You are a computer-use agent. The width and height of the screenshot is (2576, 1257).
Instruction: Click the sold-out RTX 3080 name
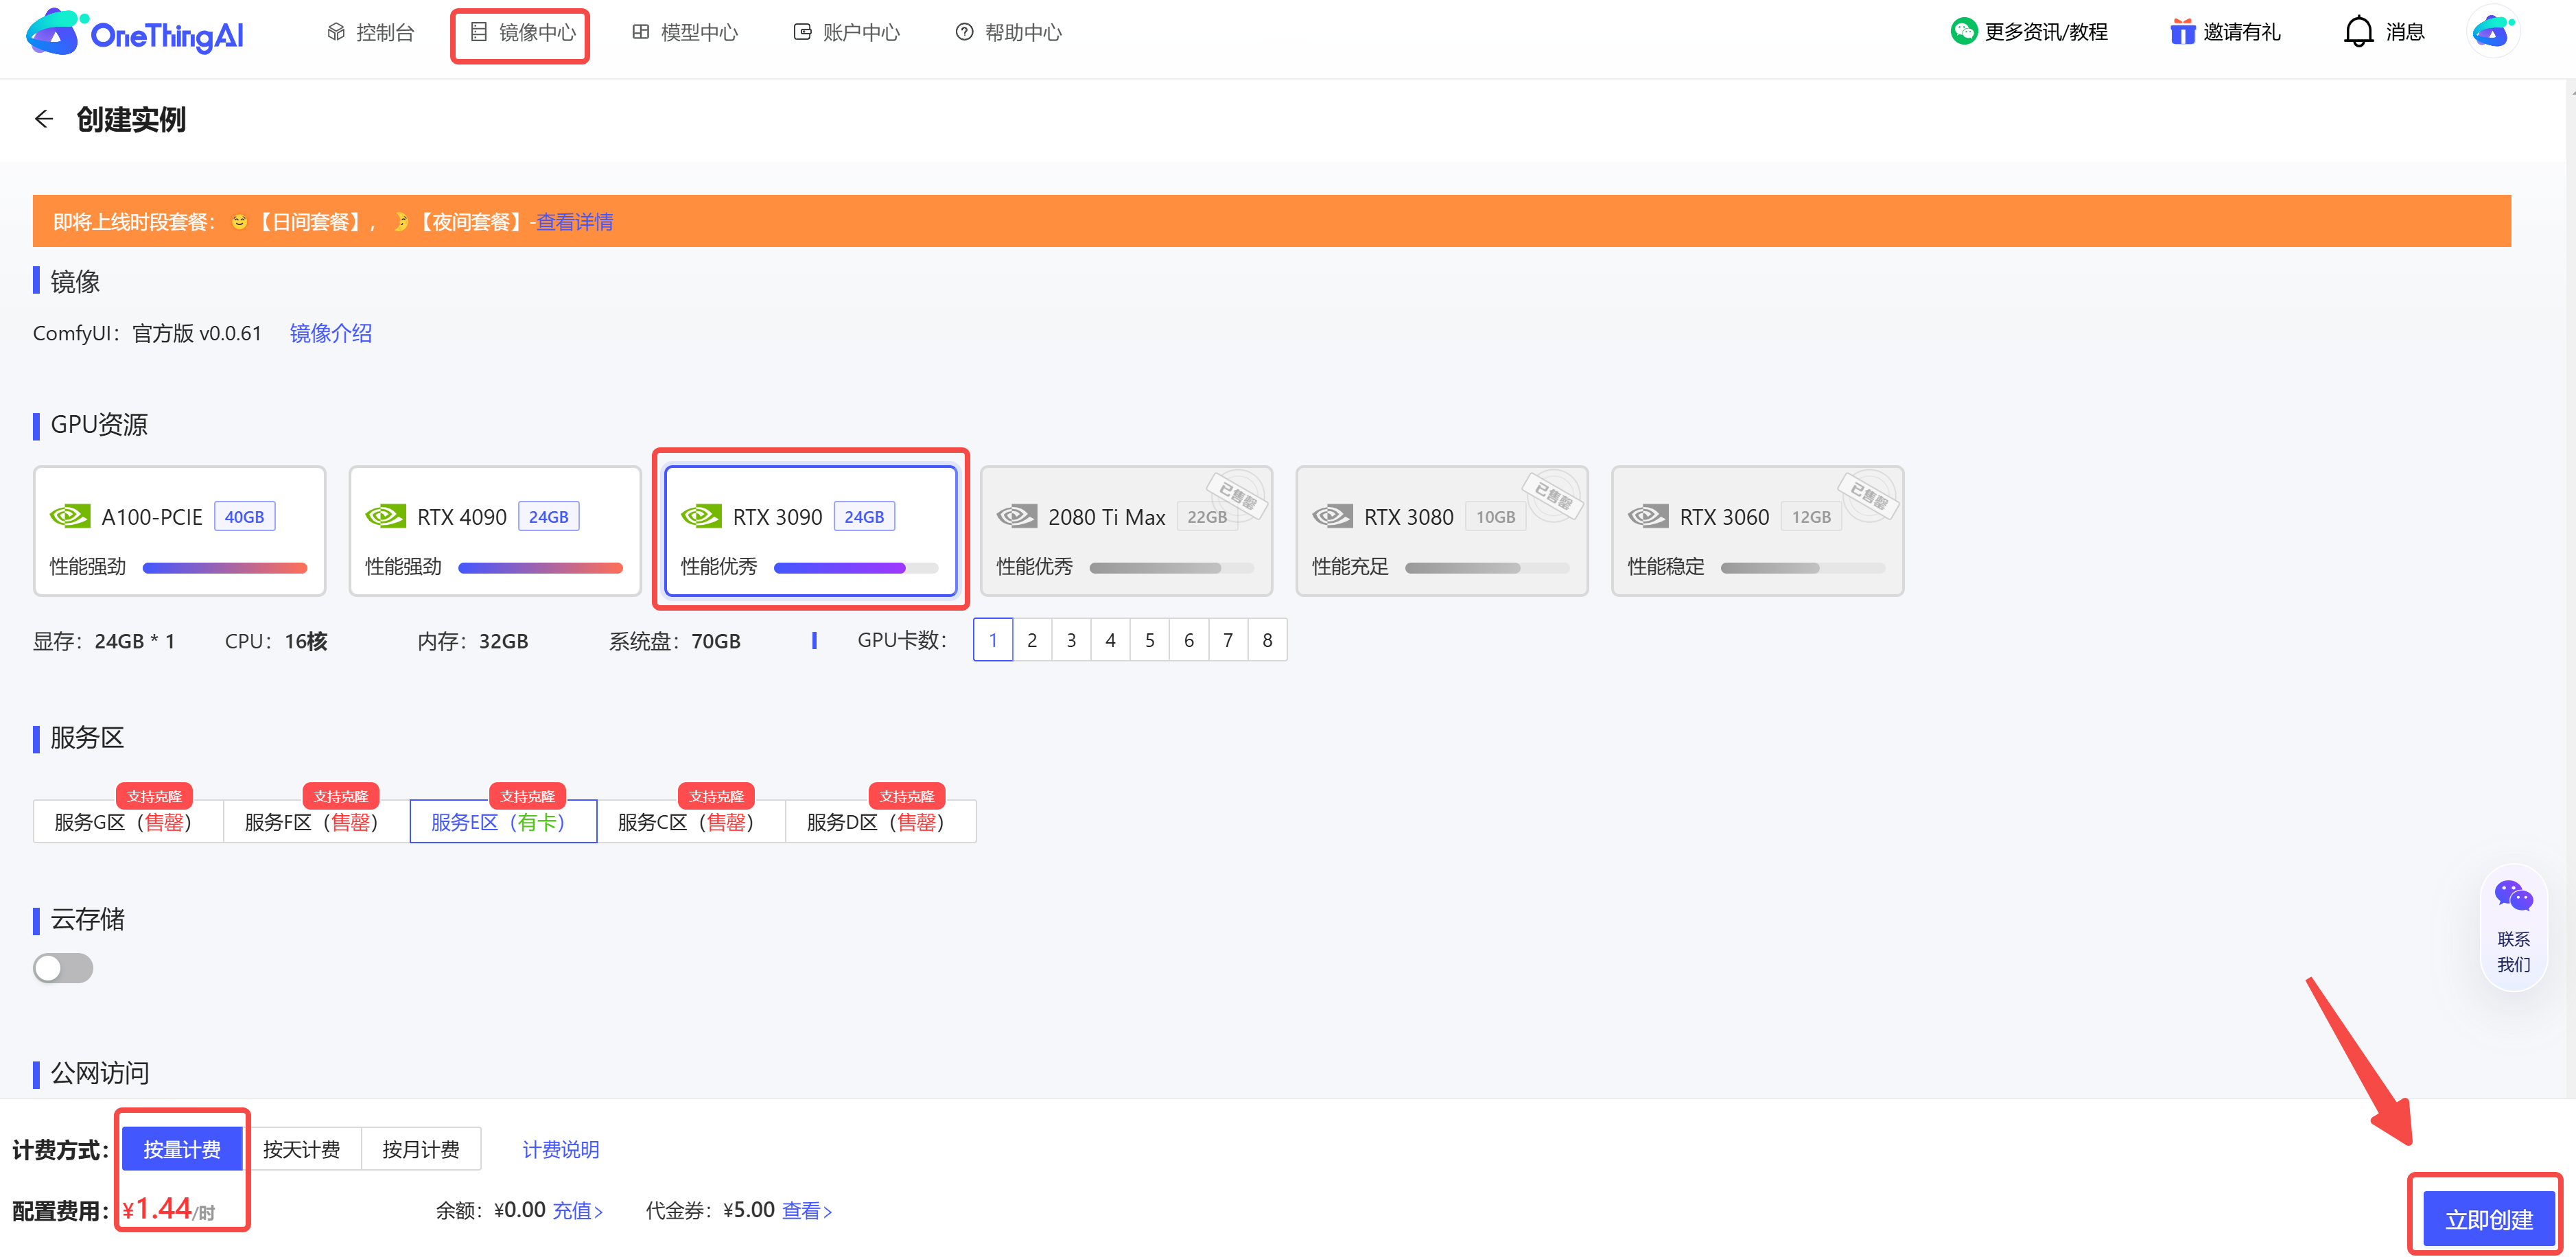pyautogui.click(x=1408, y=517)
